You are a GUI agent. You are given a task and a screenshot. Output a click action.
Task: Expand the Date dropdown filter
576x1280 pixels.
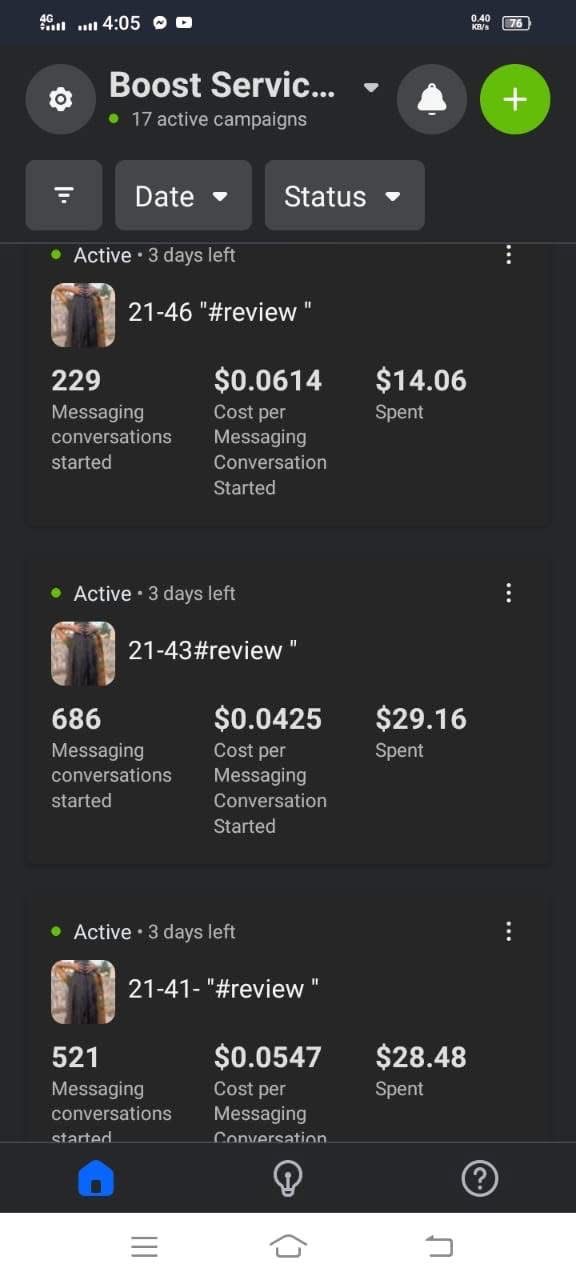click(183, 195)
